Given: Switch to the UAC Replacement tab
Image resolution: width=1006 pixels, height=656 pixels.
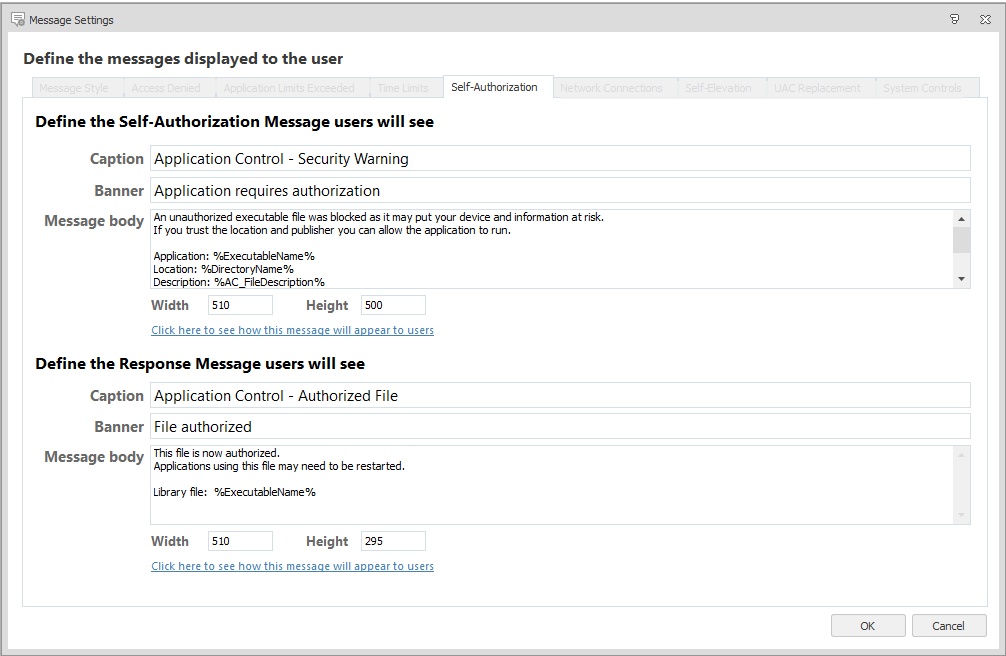Looking at the screenshot, I should click(817, 88).
